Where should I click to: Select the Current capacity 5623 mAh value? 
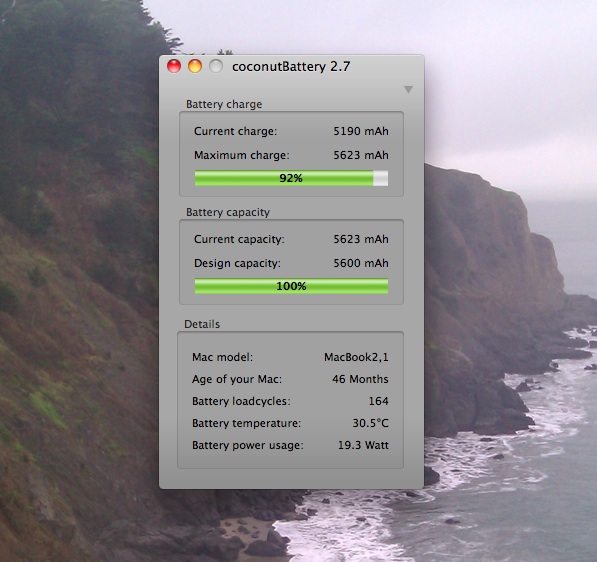[361, 239]
